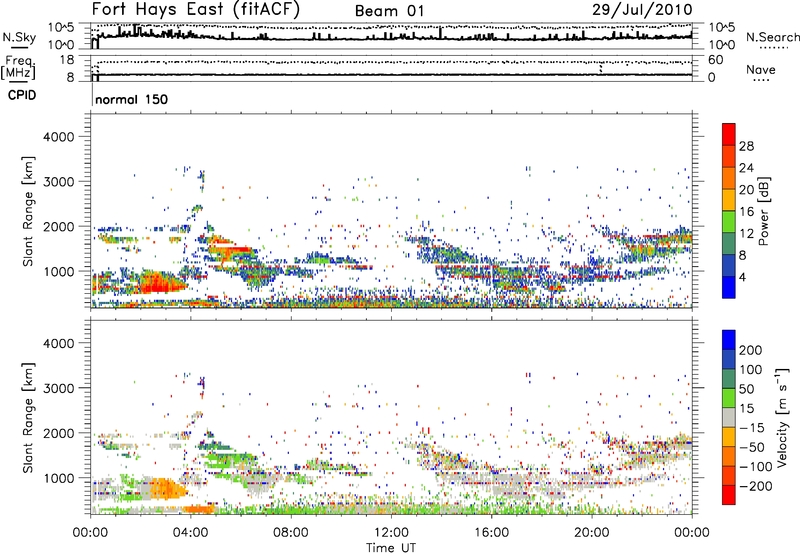Click the ending "00:00" time tick label
Screen dimensions: 800x554
[x=692, y=533]
